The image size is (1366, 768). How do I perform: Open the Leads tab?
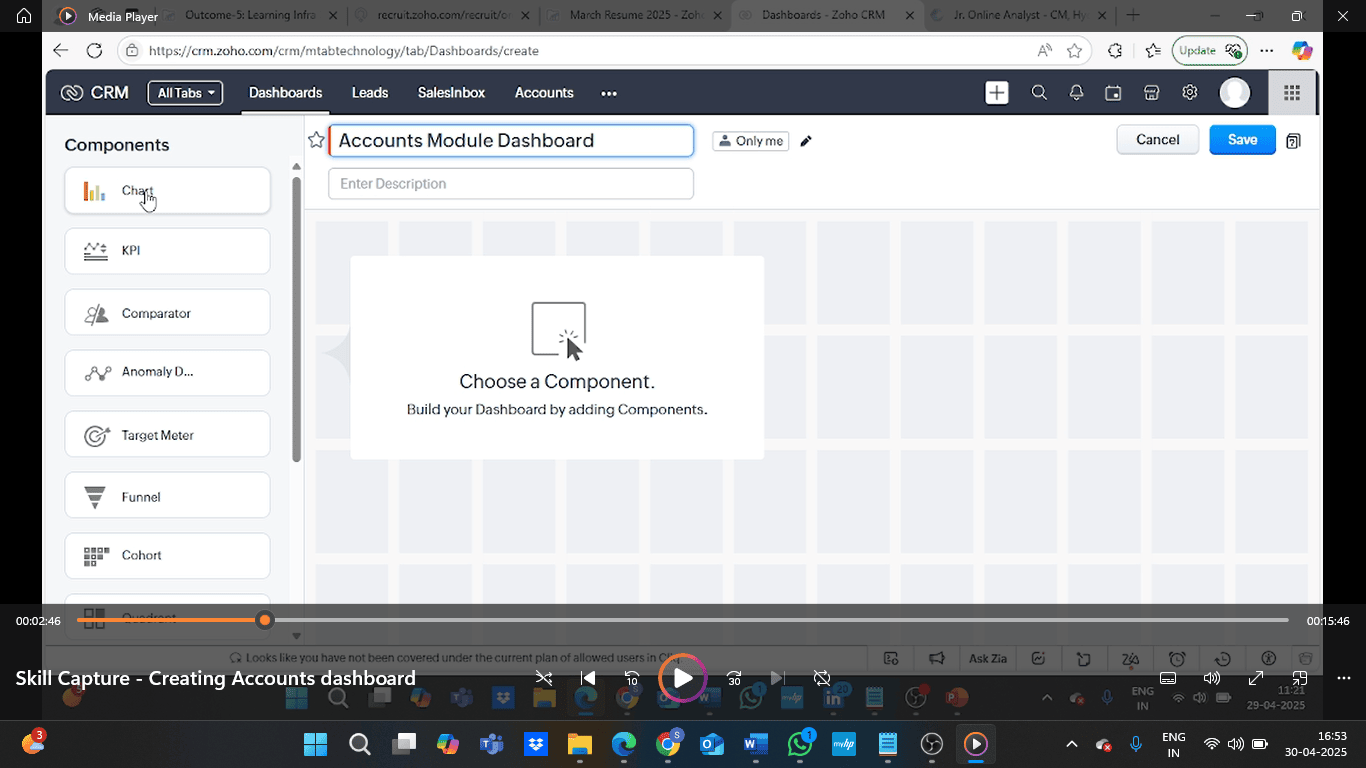point(370,93)
